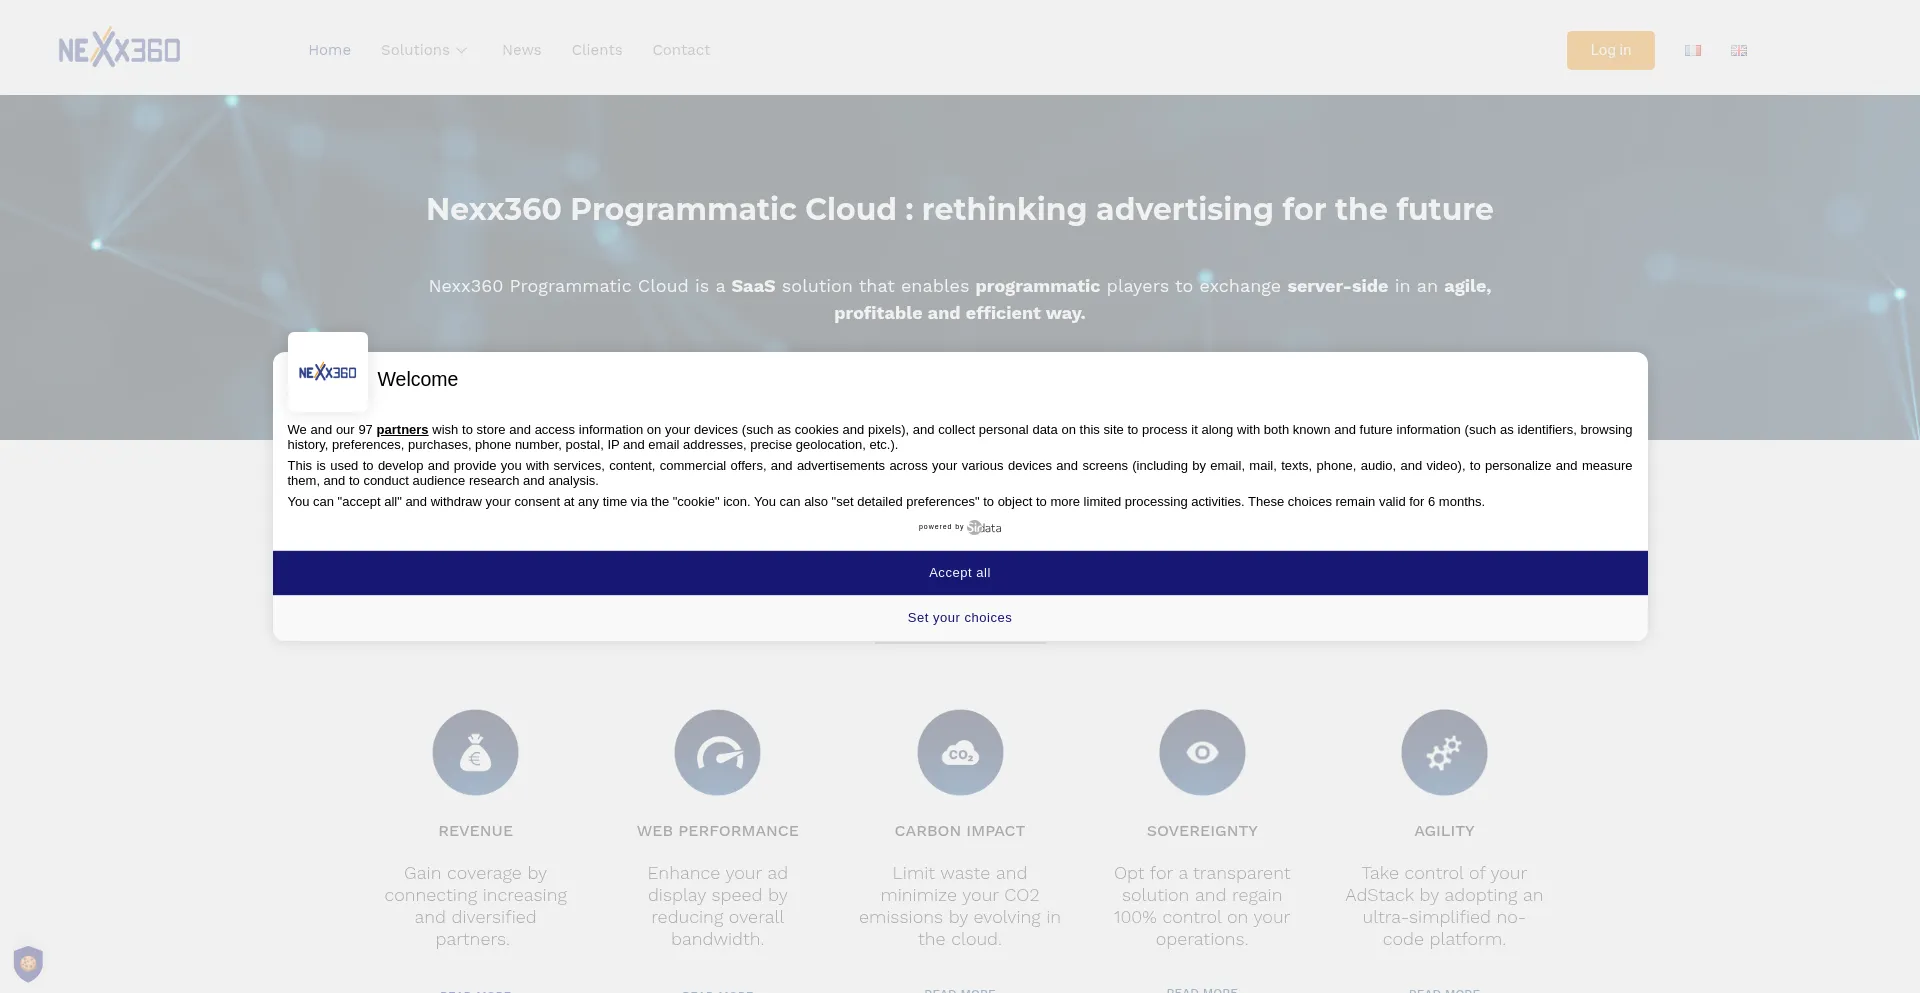Click the CO2 cloud icon under Carbon Impact
The image size is (1920, 993).
click(959, 752)
